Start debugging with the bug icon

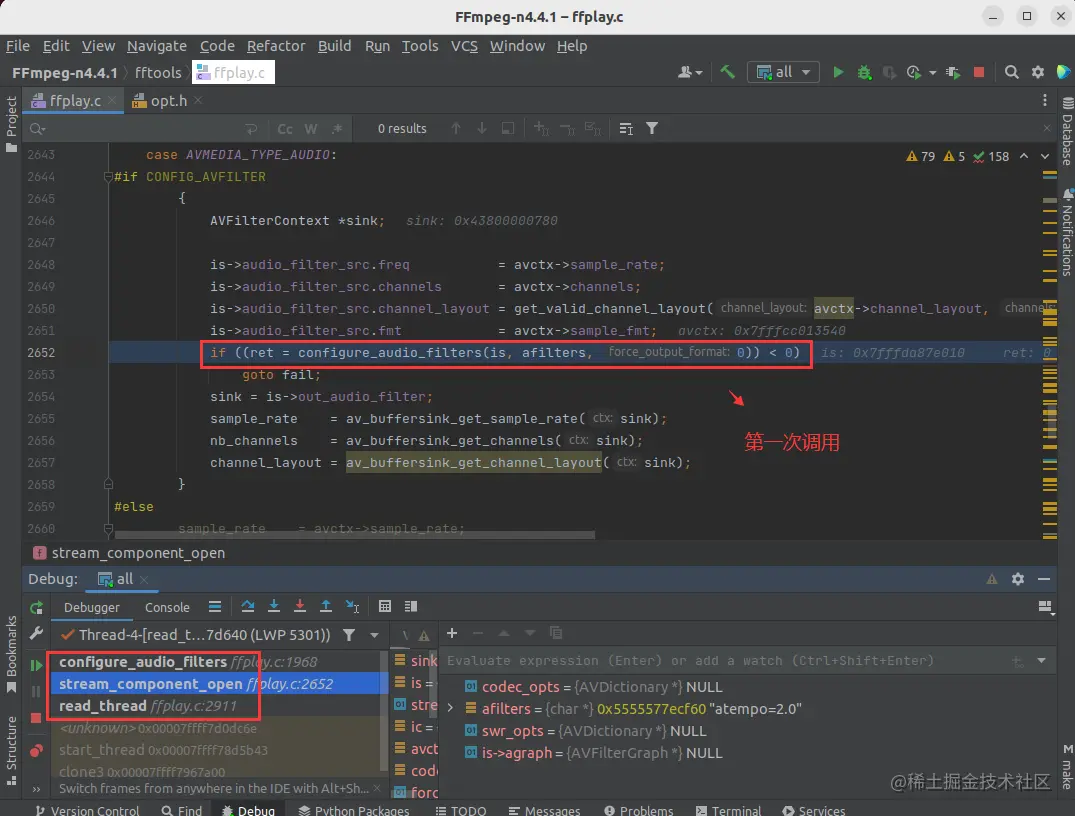[864, 72]
